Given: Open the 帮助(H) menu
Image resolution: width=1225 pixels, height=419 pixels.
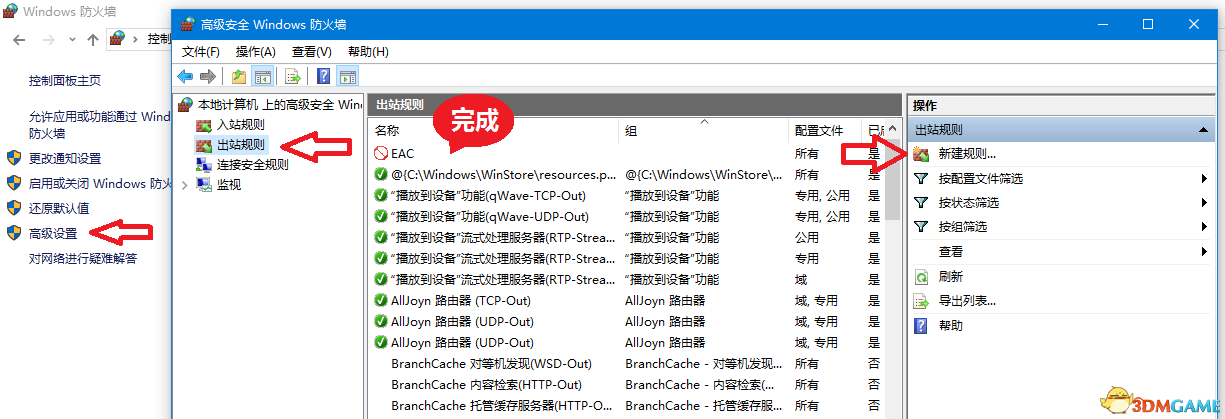Looking at the screenshot, I should [368, 51].
